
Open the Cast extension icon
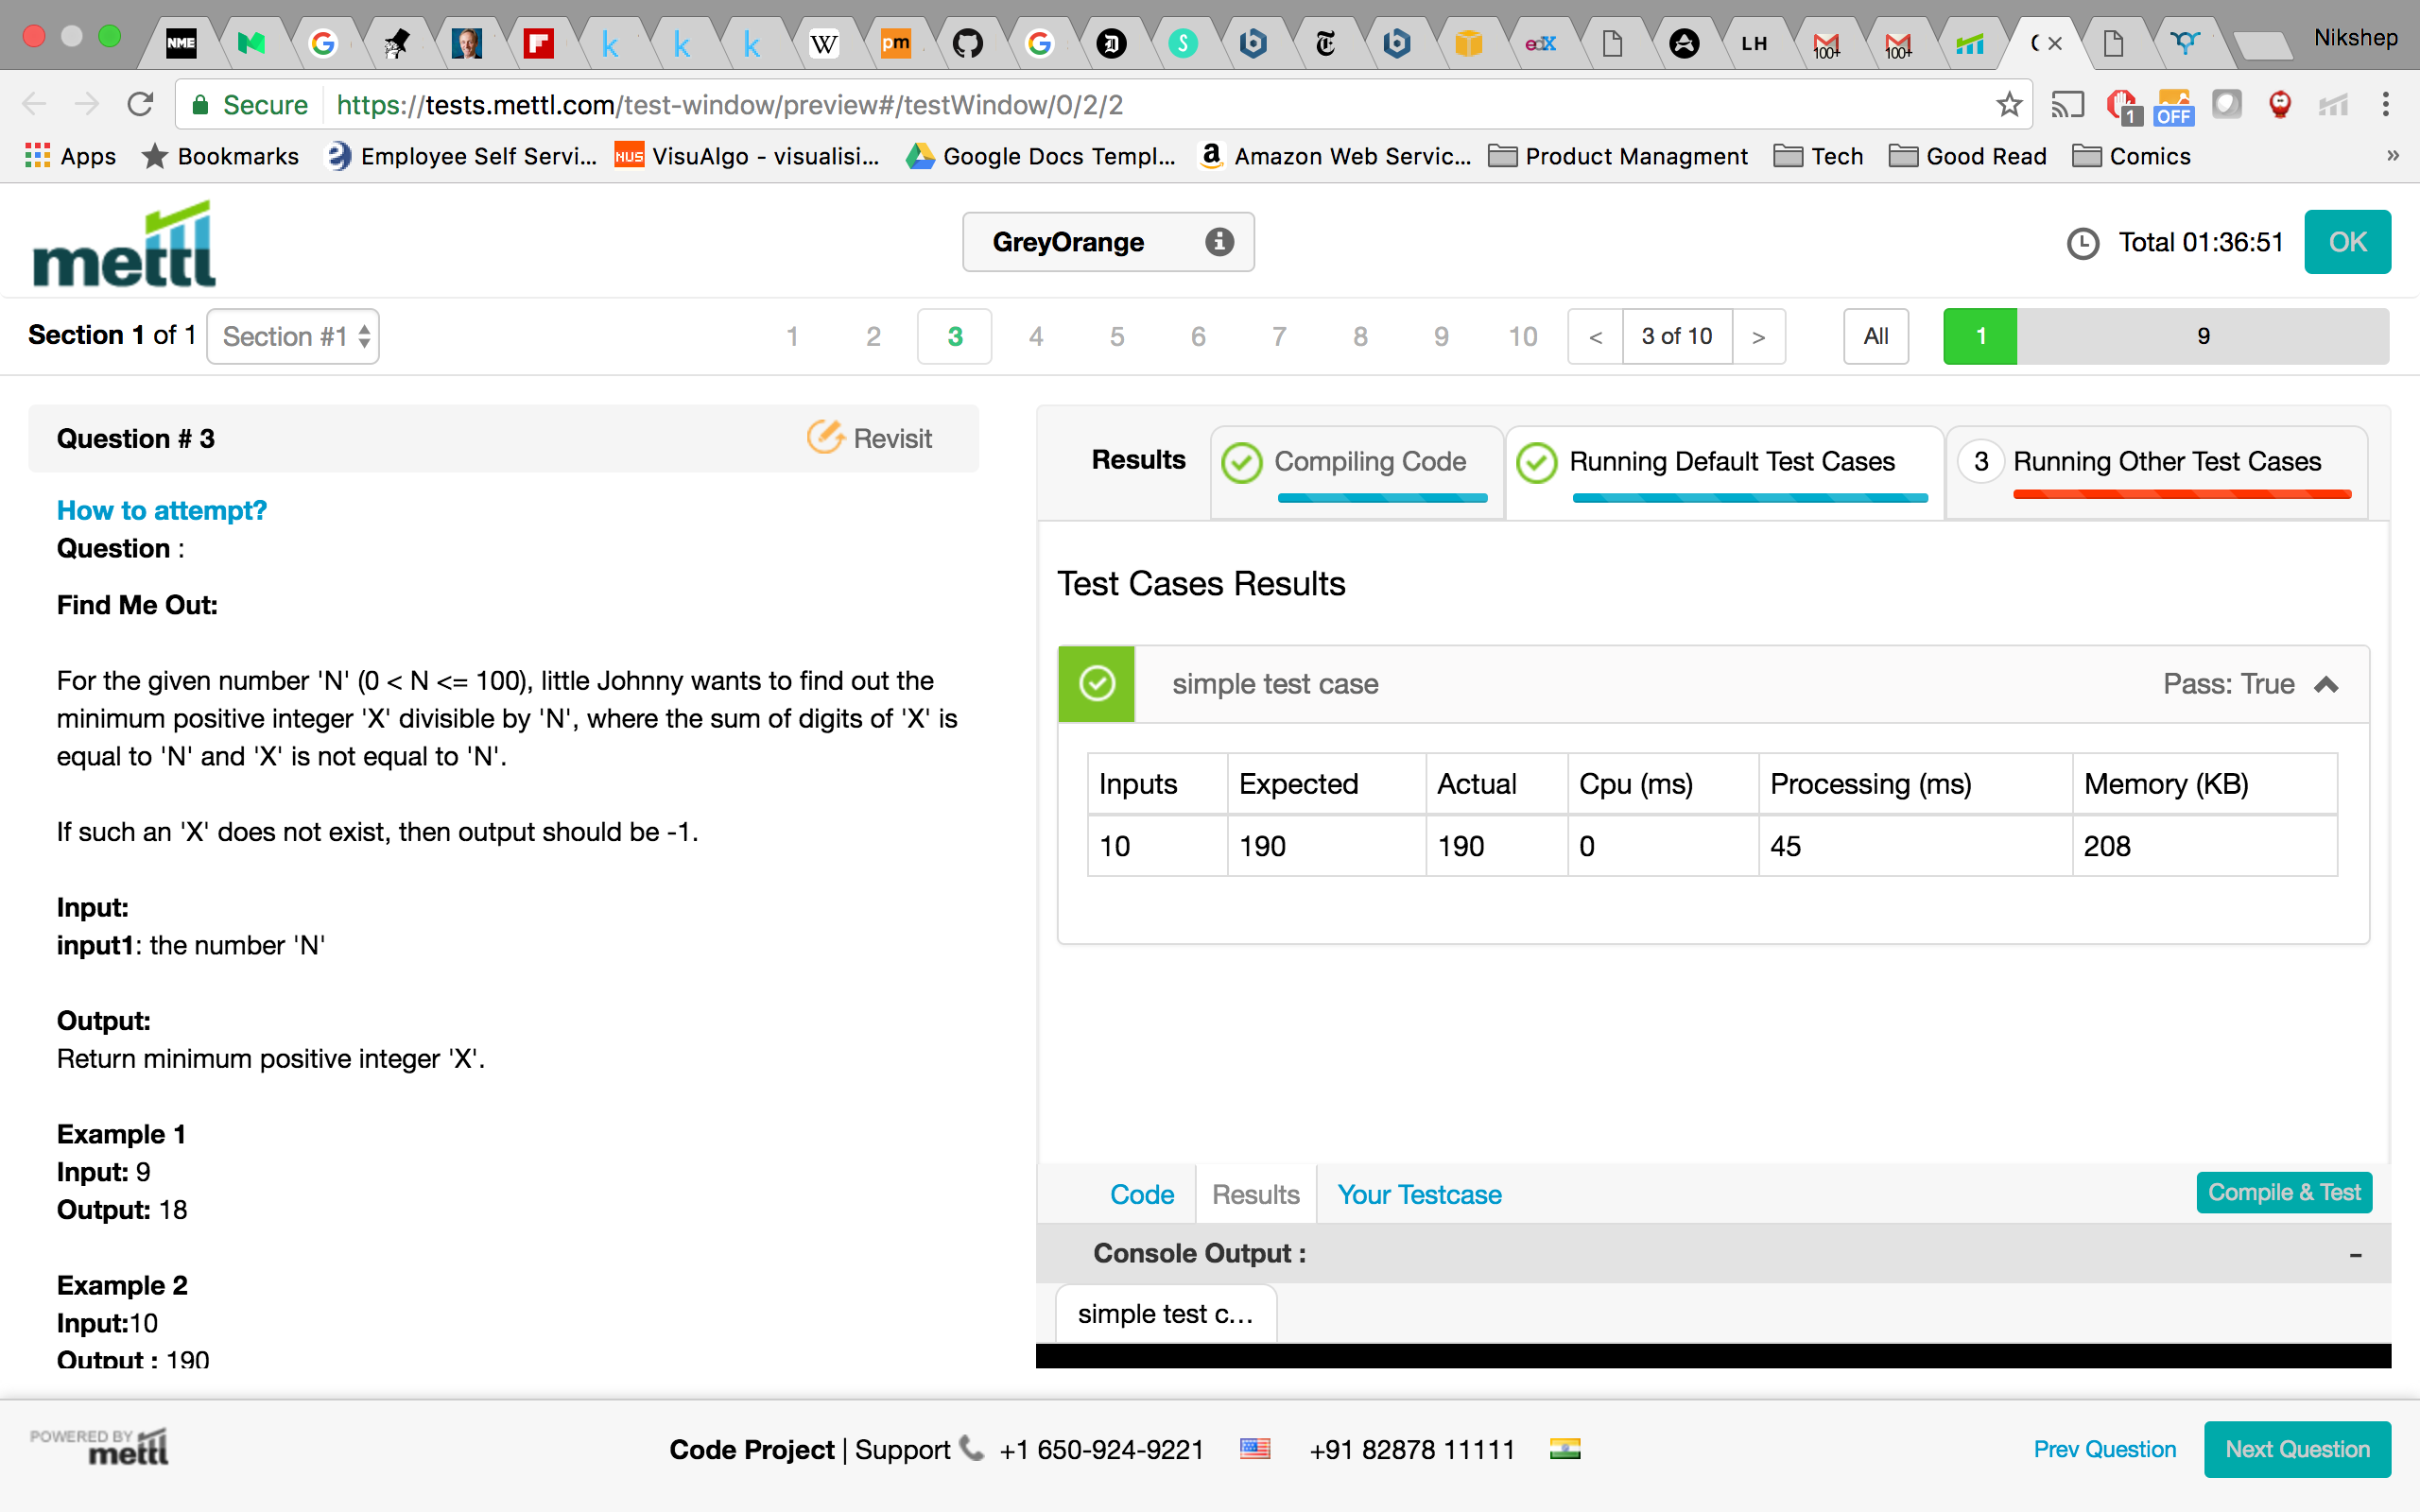[2067, 104]
